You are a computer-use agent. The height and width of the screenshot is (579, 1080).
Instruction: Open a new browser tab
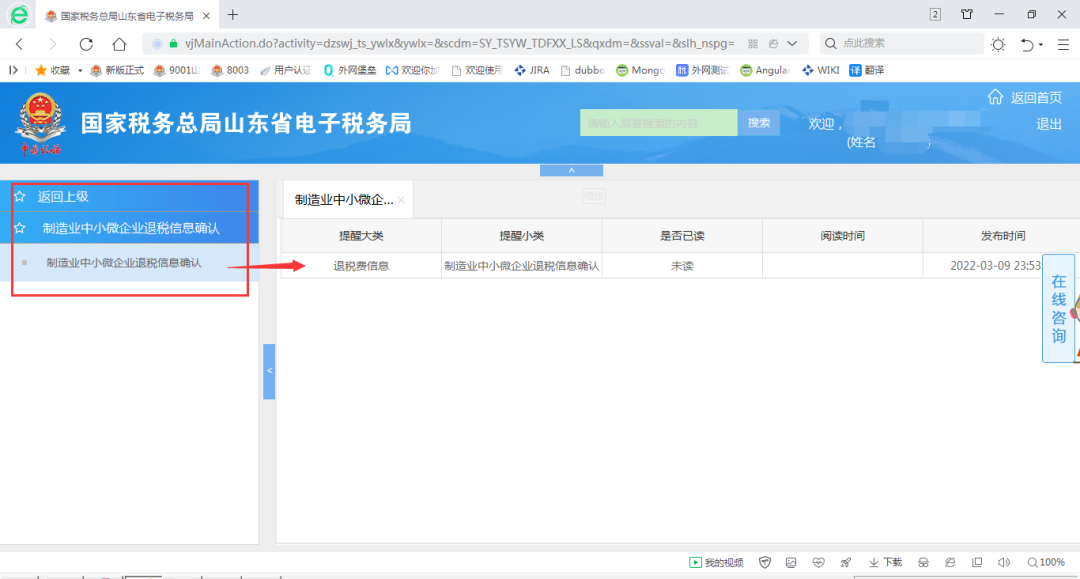tap(233, 14)
